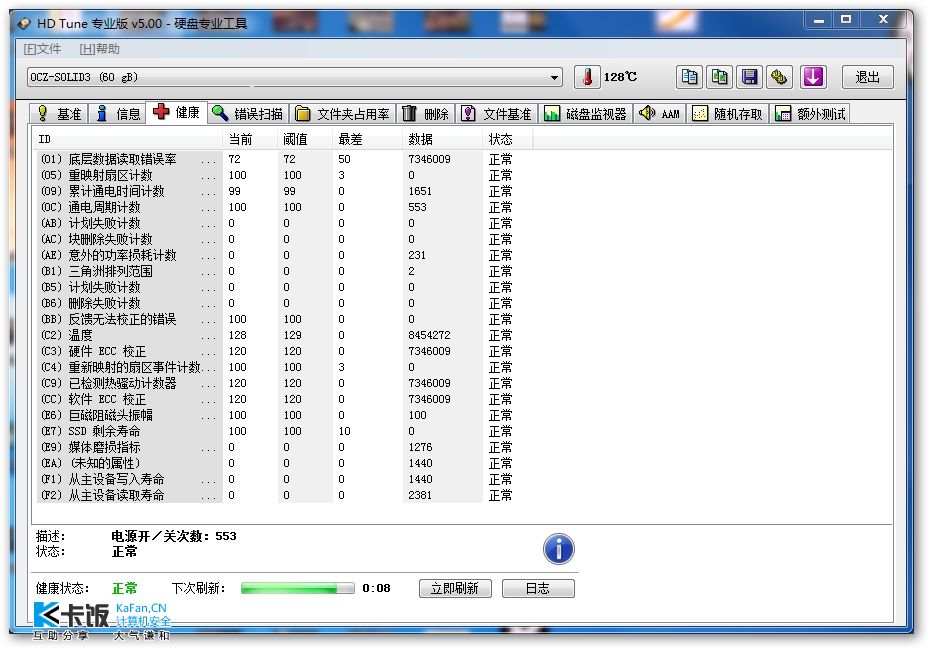
Task: Click the 立即刷新 button
Action: pos(455,588)
